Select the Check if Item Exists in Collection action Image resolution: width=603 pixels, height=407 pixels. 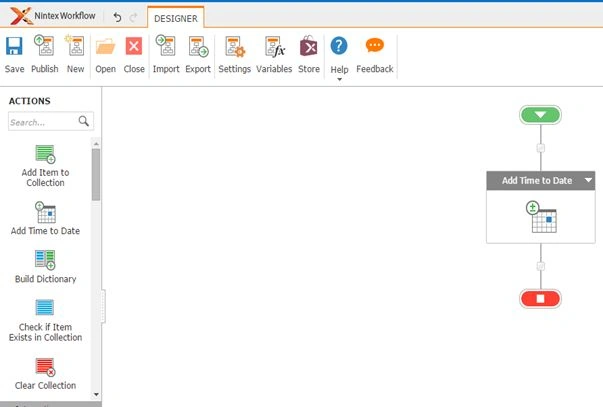(45, 320)
